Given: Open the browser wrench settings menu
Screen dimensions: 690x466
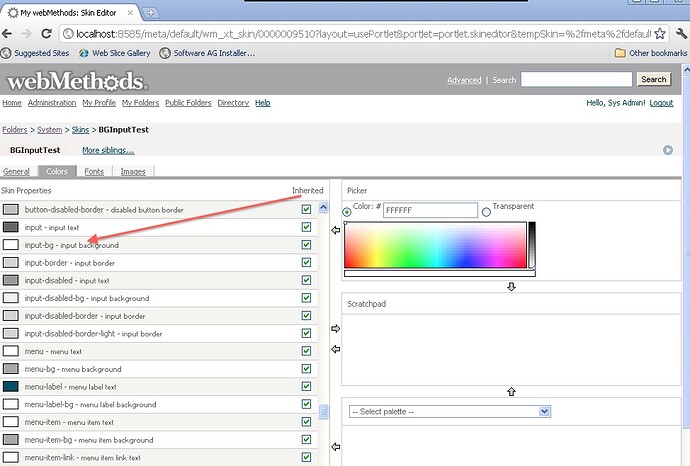Looking at the screenshot, I should (x=682, y=33).
